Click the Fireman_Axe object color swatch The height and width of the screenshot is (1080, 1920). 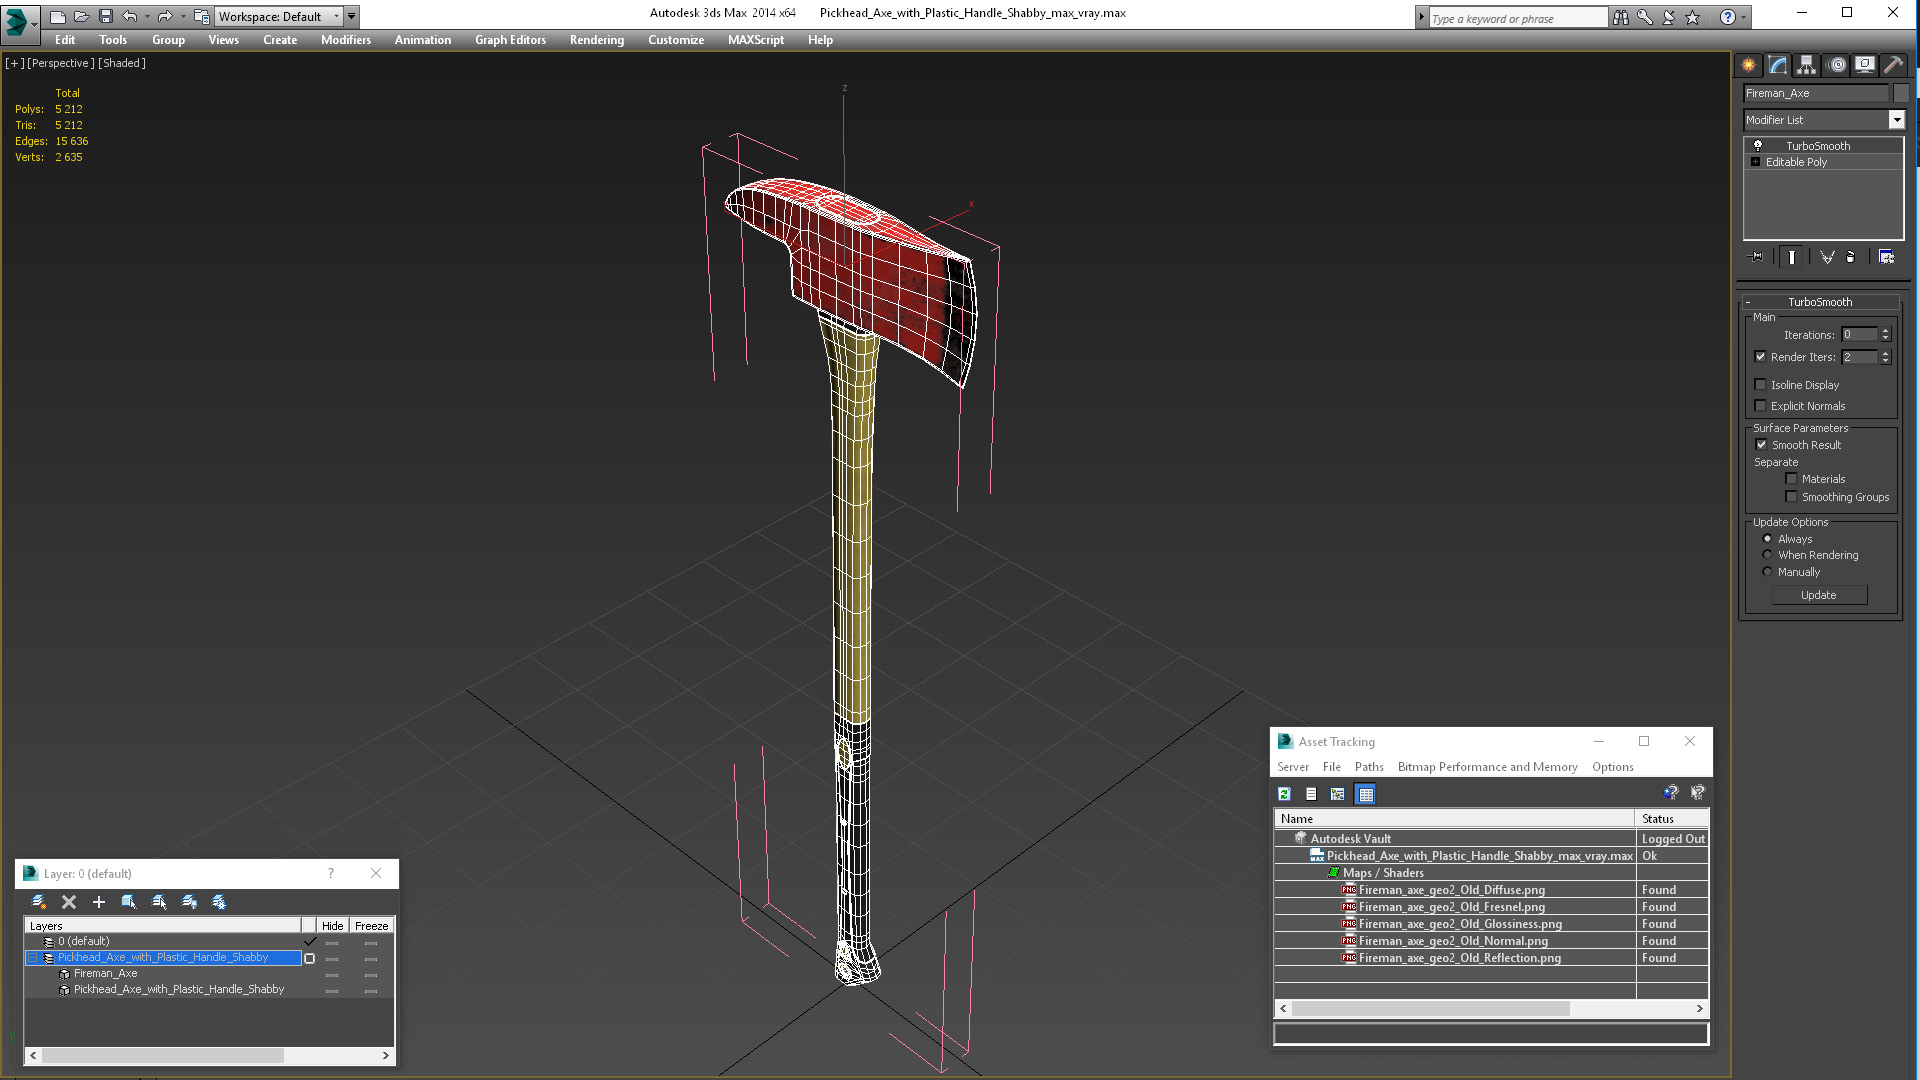click(x=1901, y=93)
